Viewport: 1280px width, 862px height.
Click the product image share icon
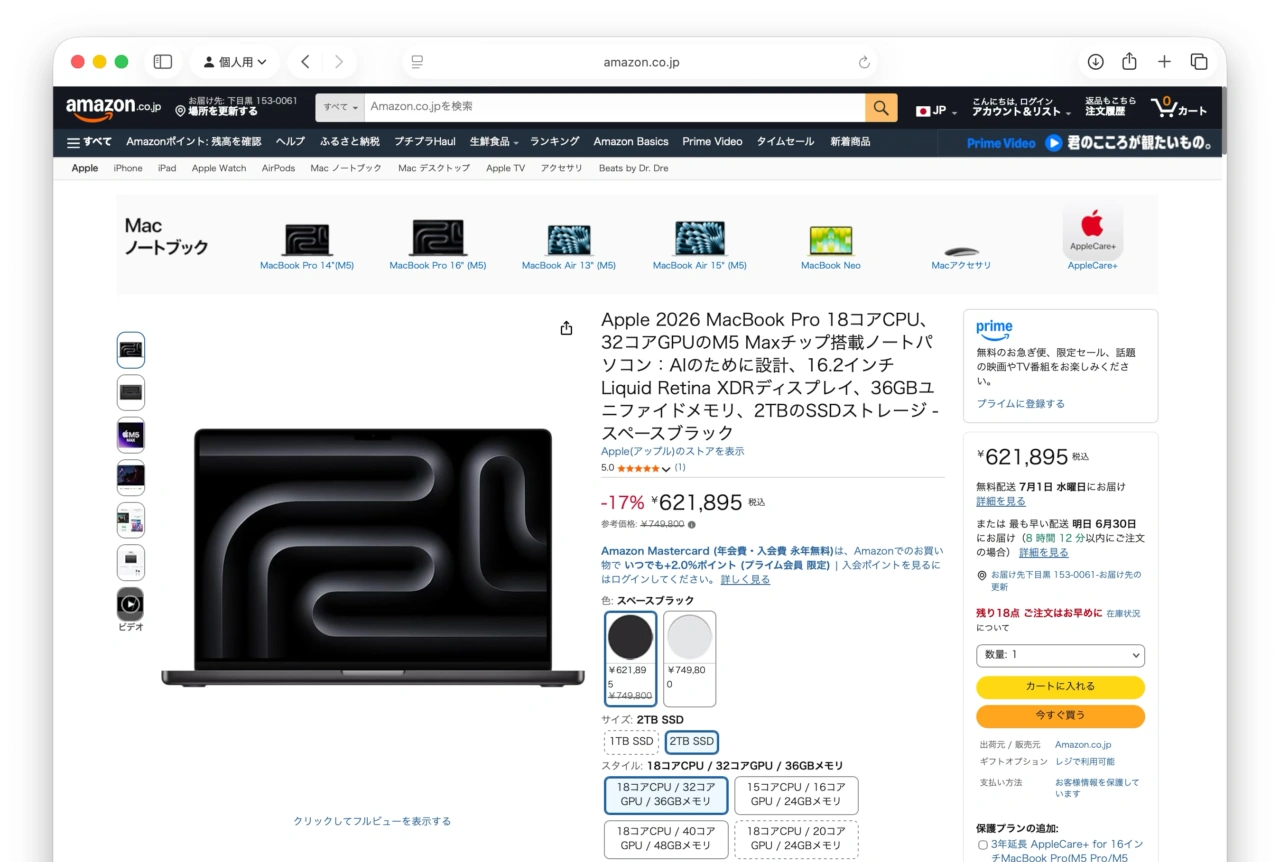click(x=567, y=328)
